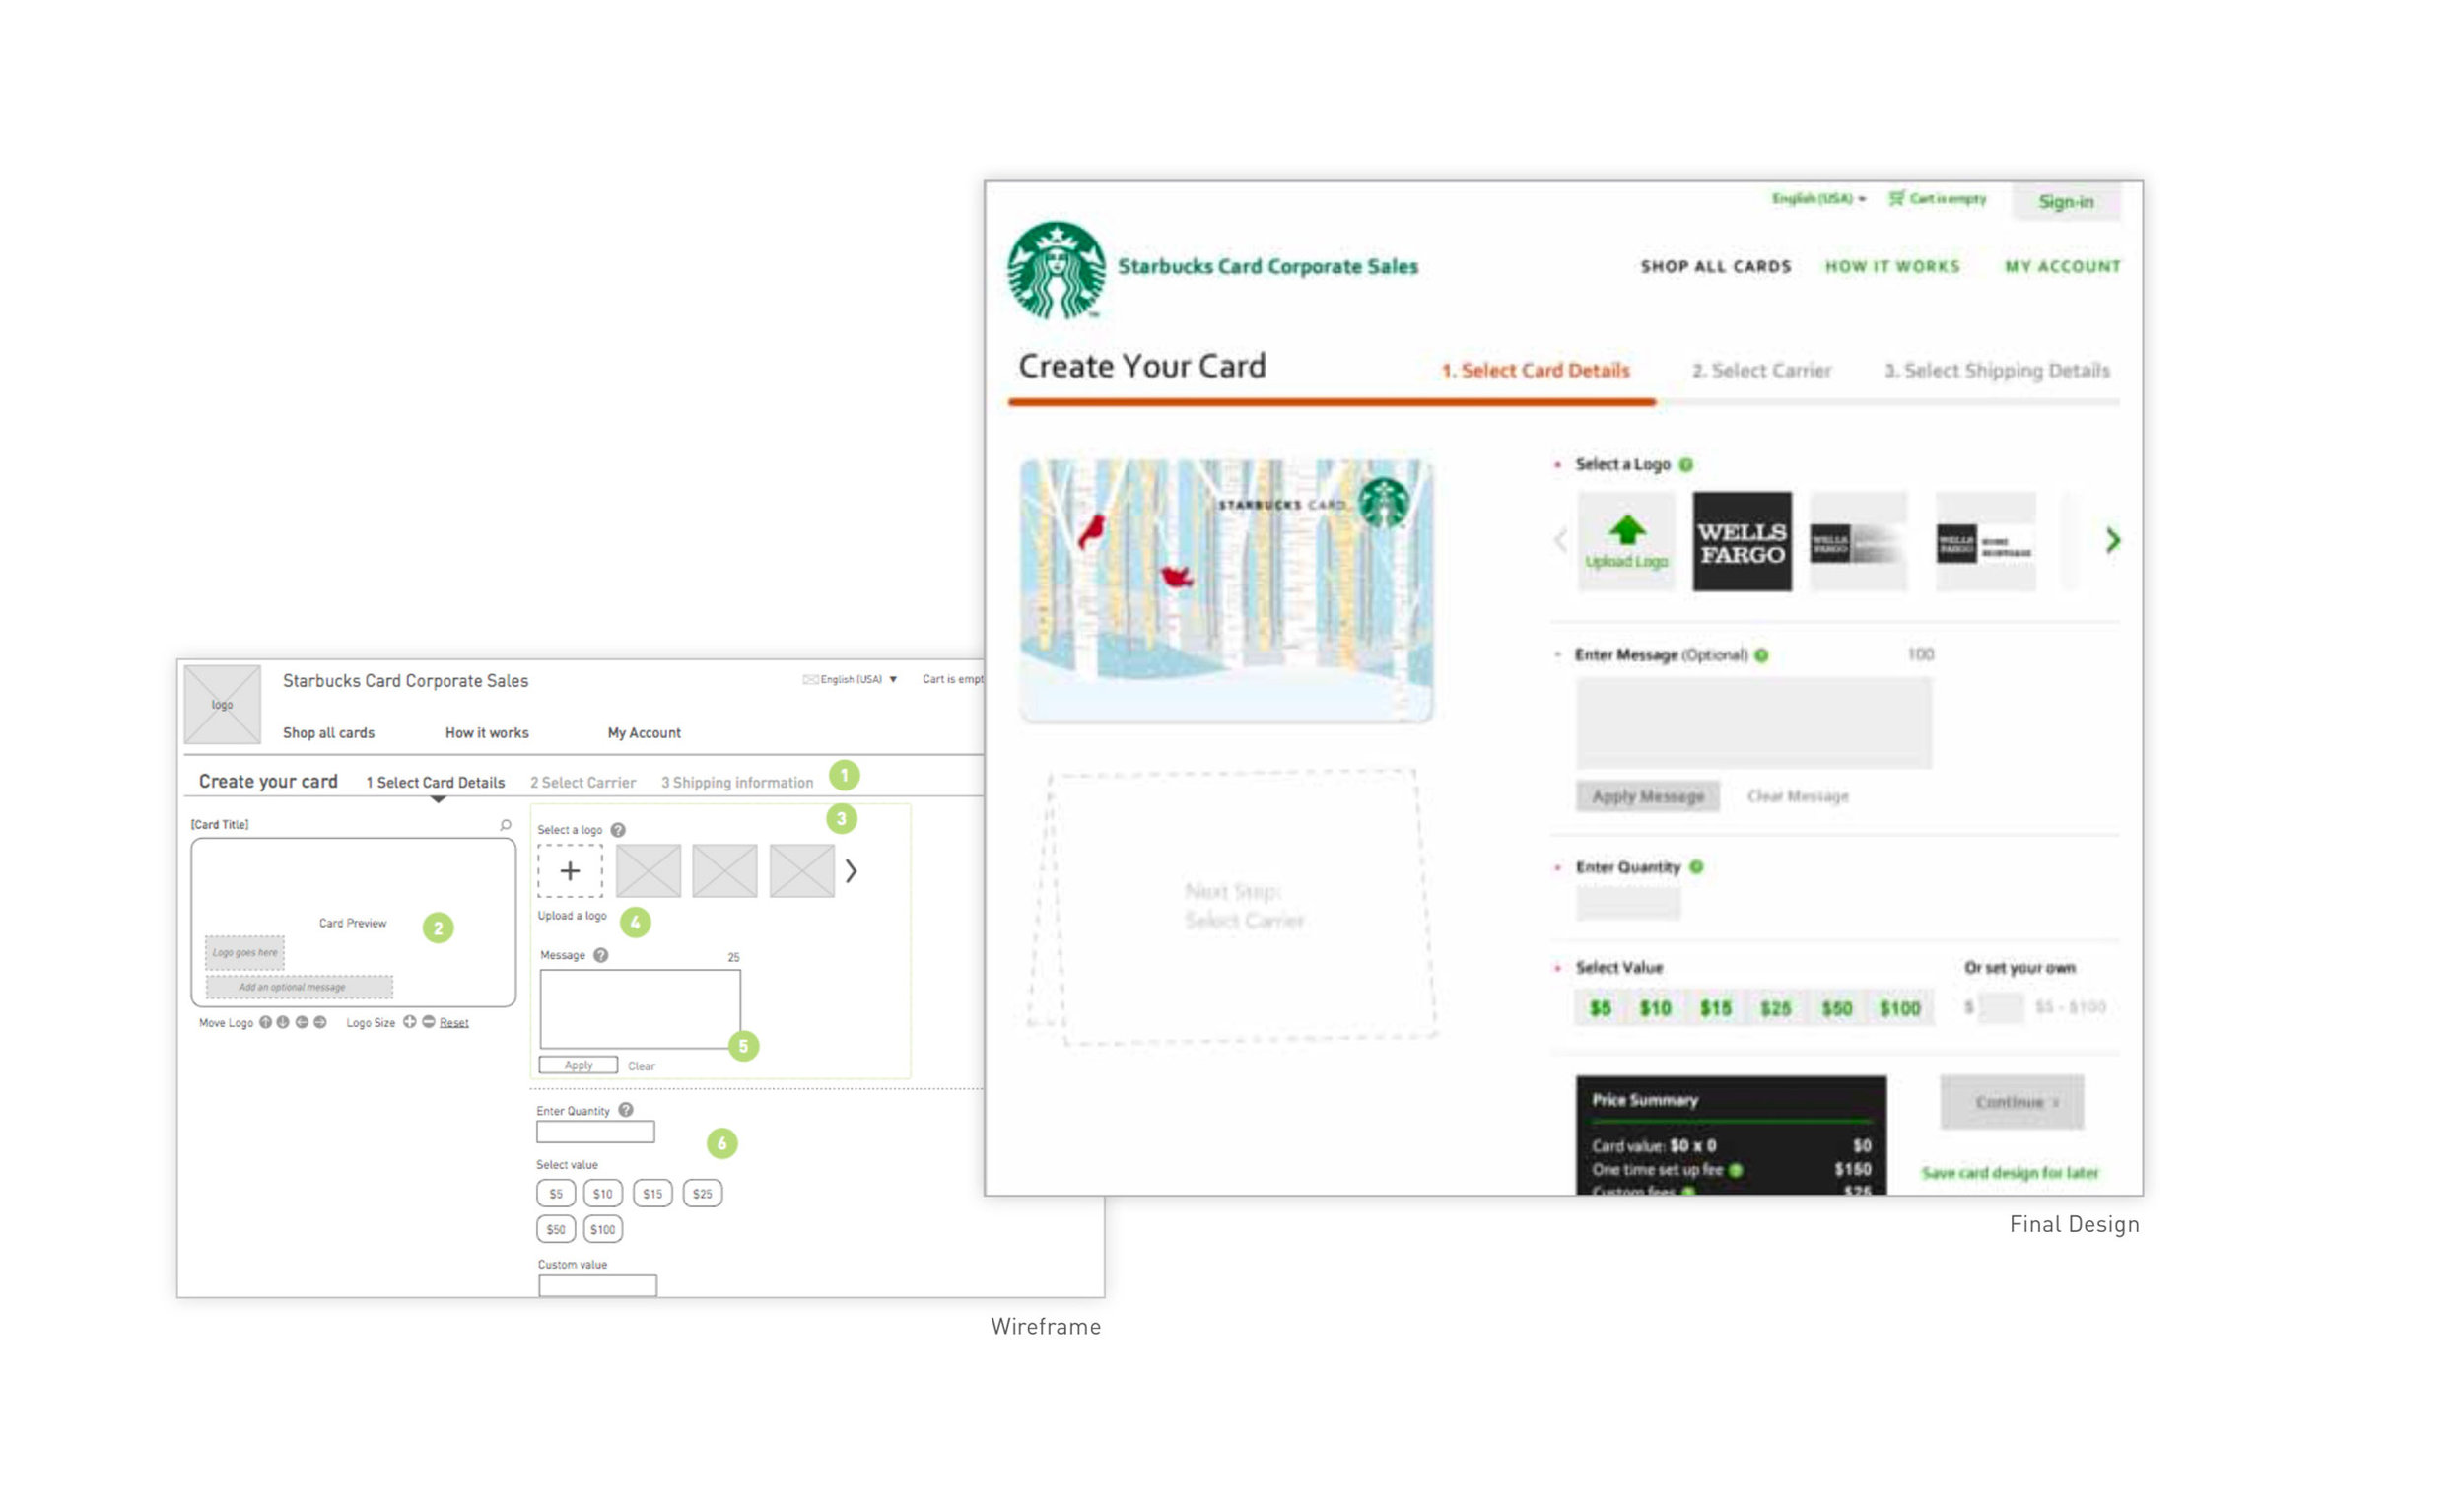Viewport: 2464px width, 1512px height.
Task: Click the help icon beside Enter Message (Optional)
Action: [x=1762, y=655]
